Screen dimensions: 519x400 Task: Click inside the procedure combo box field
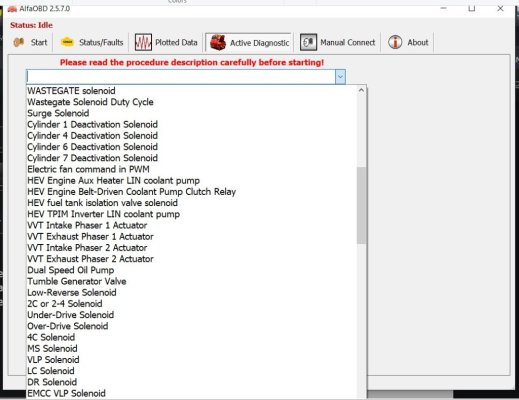pyautogui.click(x=181, y=77)
